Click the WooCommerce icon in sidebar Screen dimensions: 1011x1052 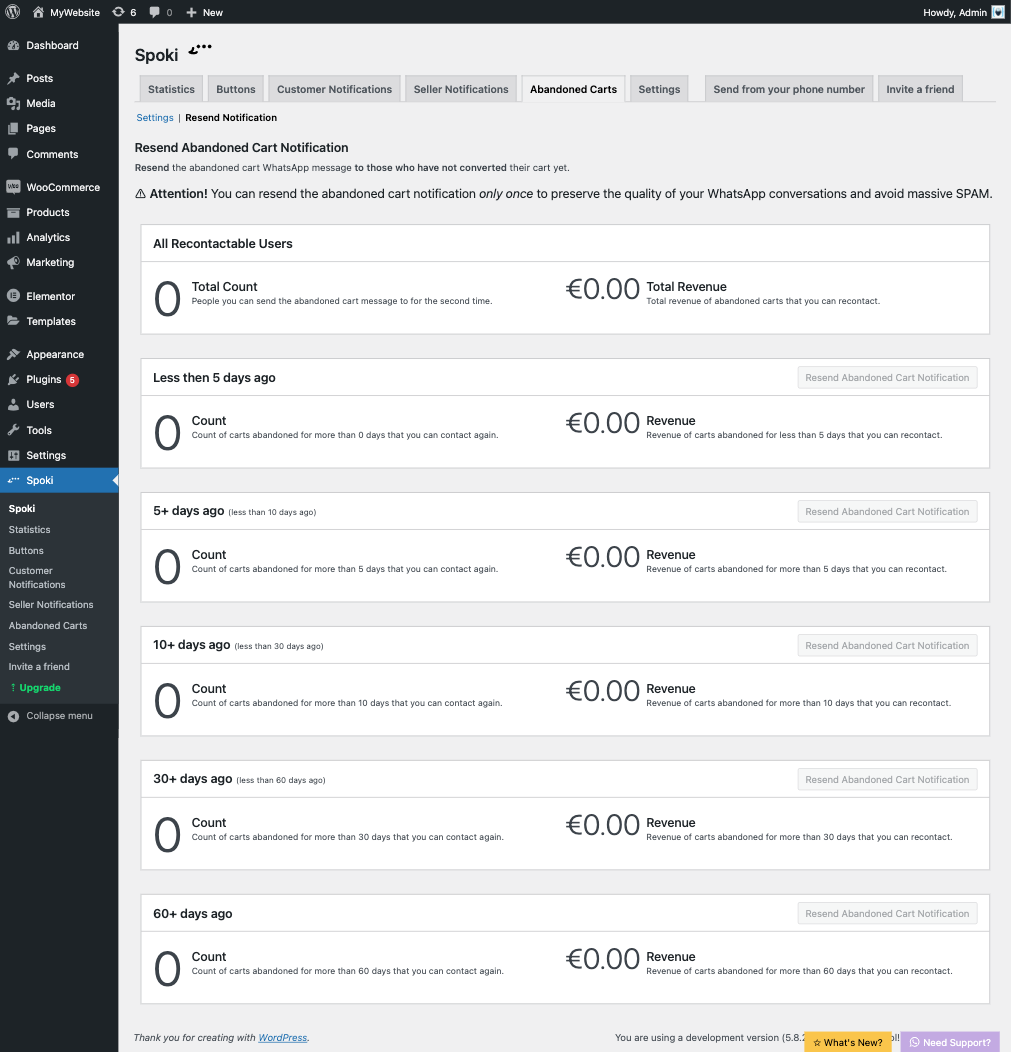[13, 187]
